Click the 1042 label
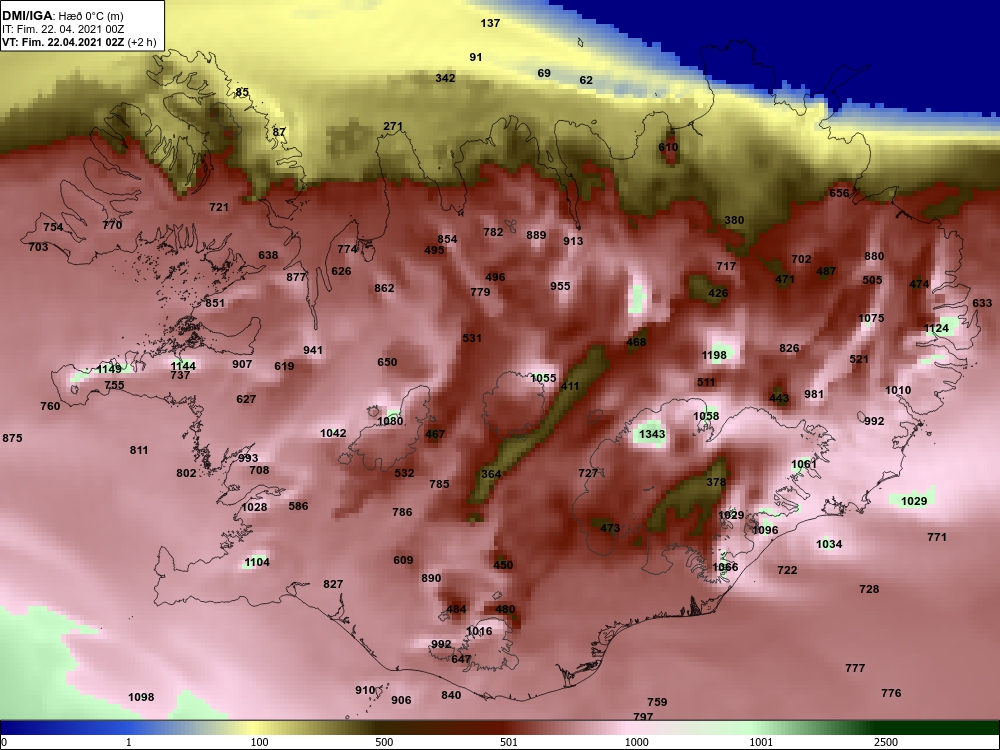Viewport: 1000px width, 750px height. click(333, 433)
